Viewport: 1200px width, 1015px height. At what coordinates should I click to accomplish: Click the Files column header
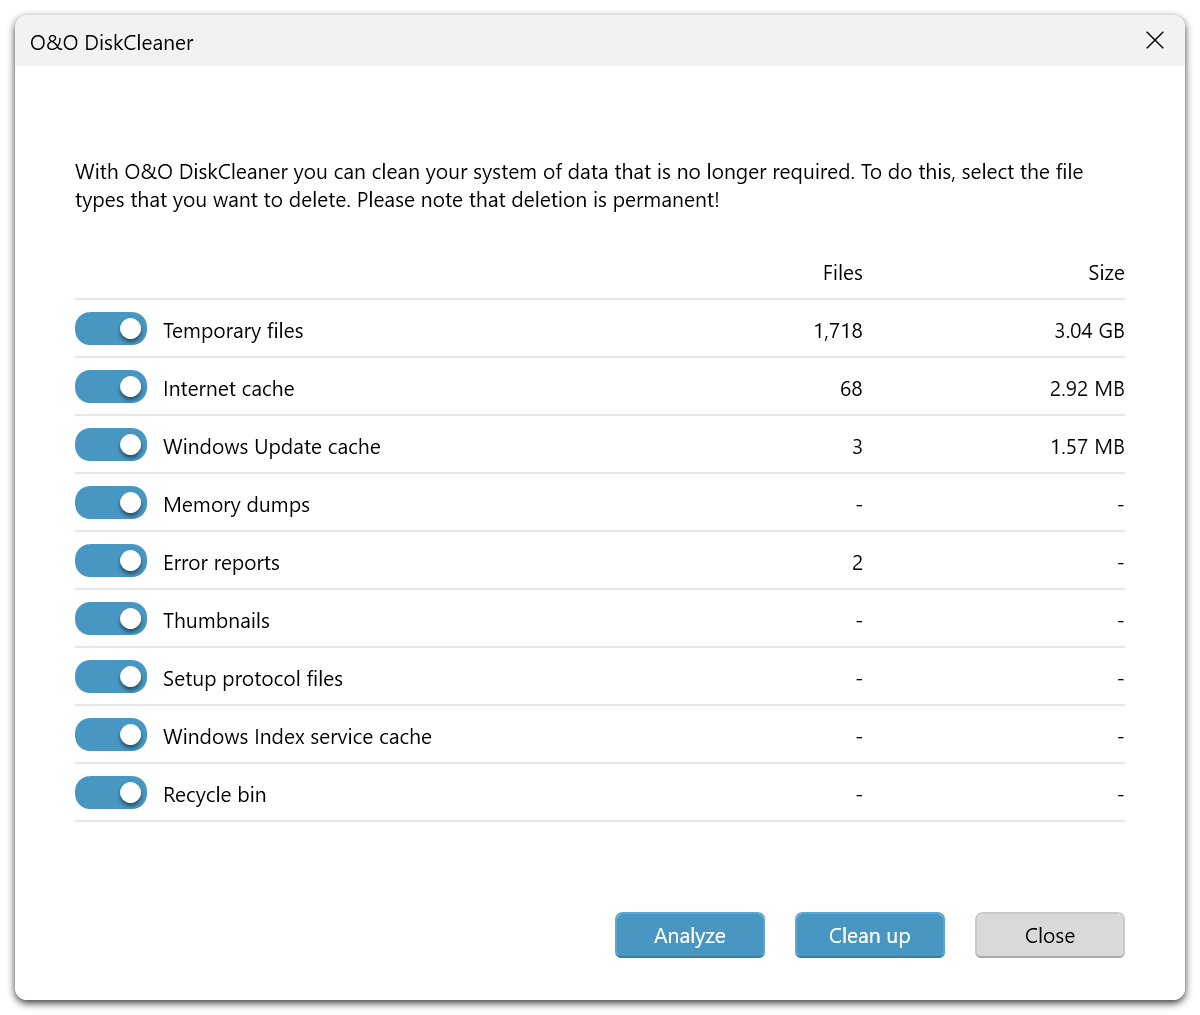(x=842, y=273)
